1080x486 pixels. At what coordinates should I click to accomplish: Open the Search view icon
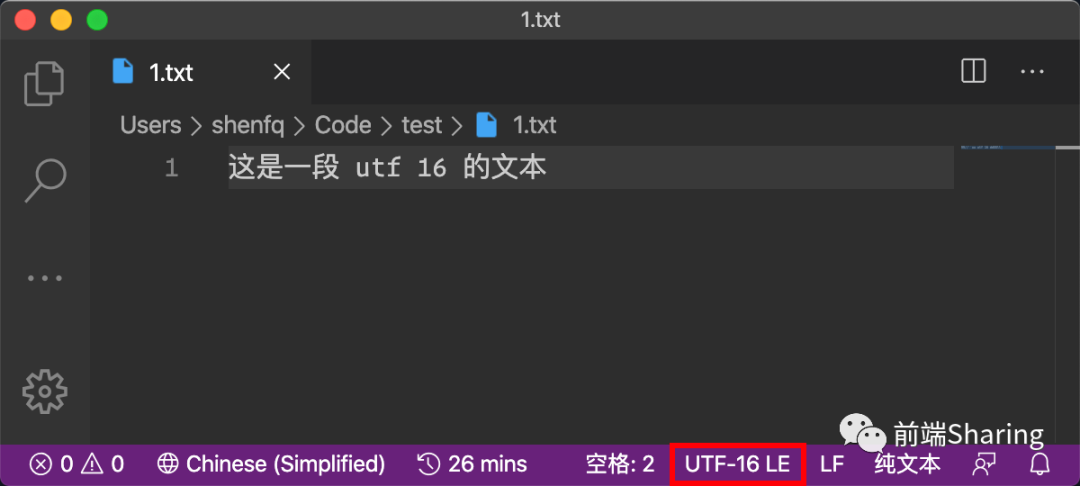44,180
